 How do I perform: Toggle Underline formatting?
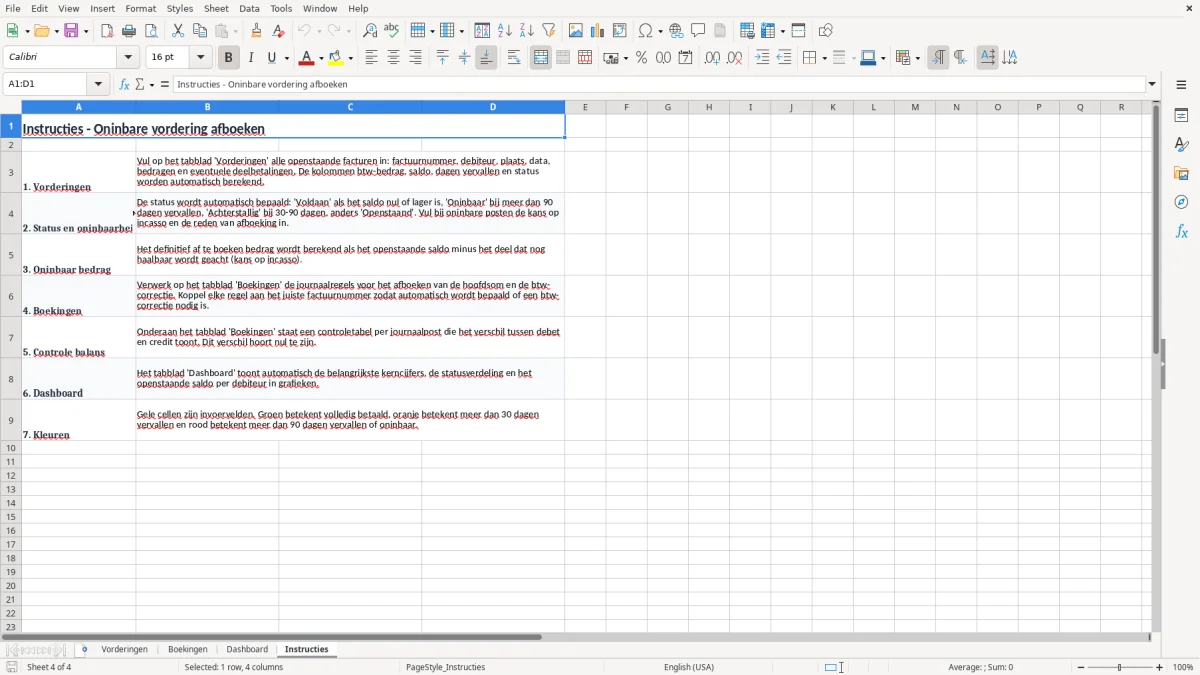pyautogui.click(x=272, y=58)
